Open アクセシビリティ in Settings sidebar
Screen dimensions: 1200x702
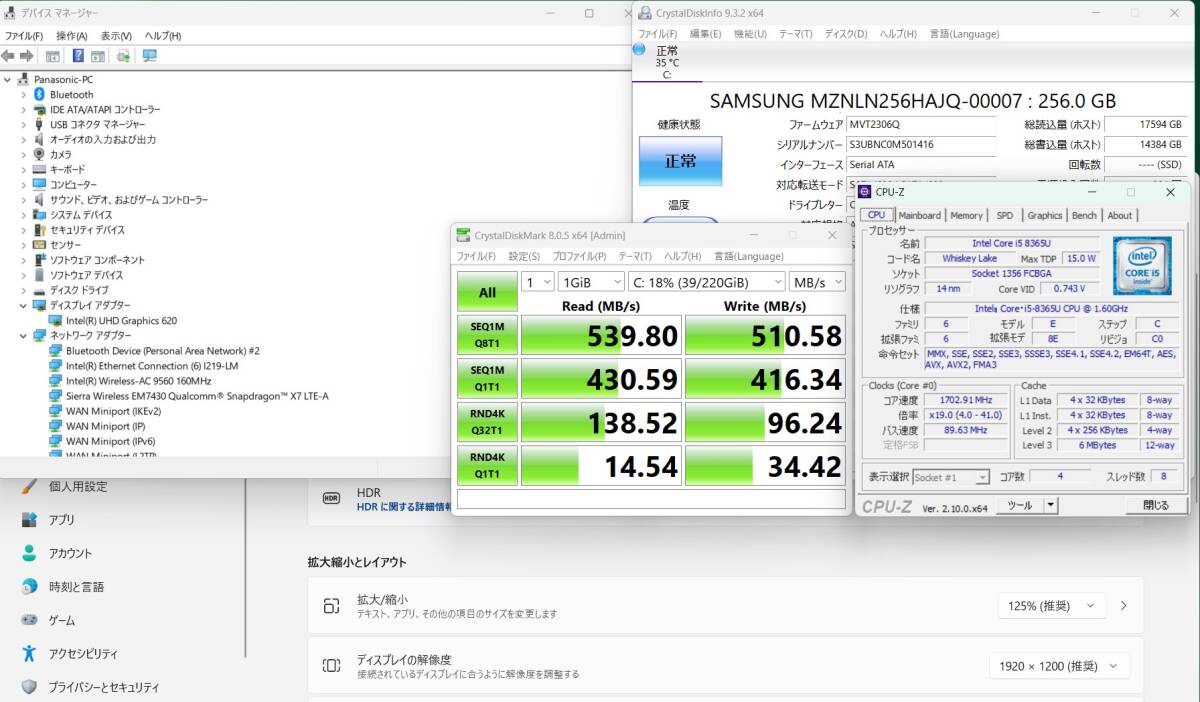pos(83,654)
